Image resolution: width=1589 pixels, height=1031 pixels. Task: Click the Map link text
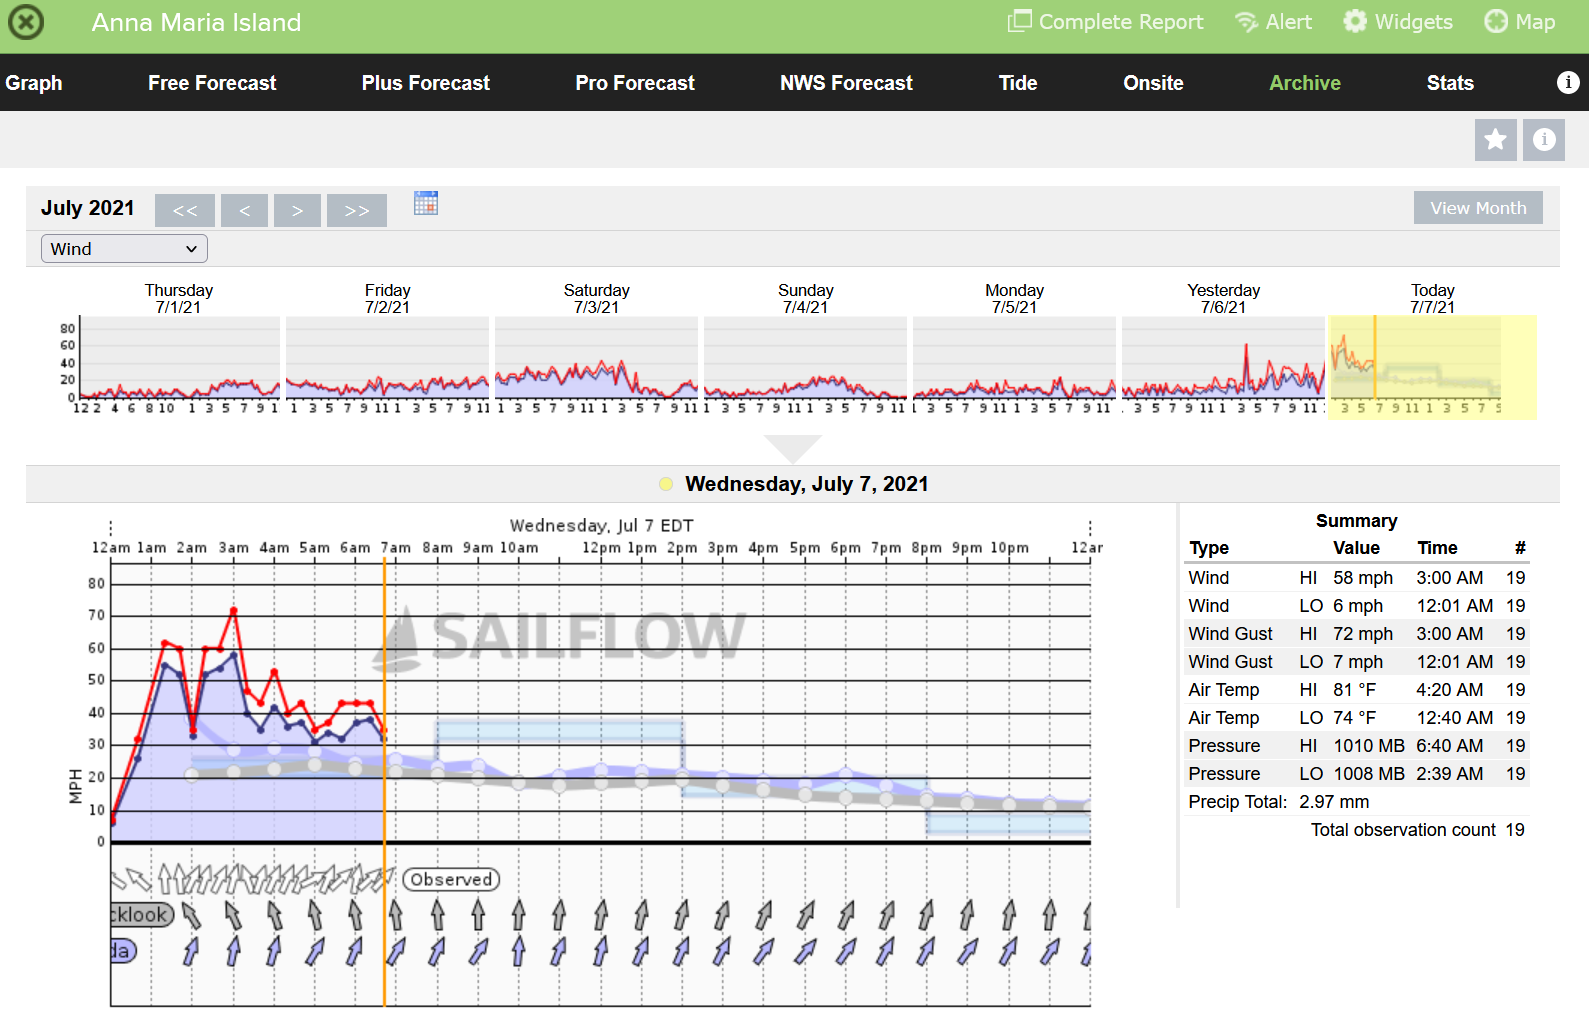1535,22
